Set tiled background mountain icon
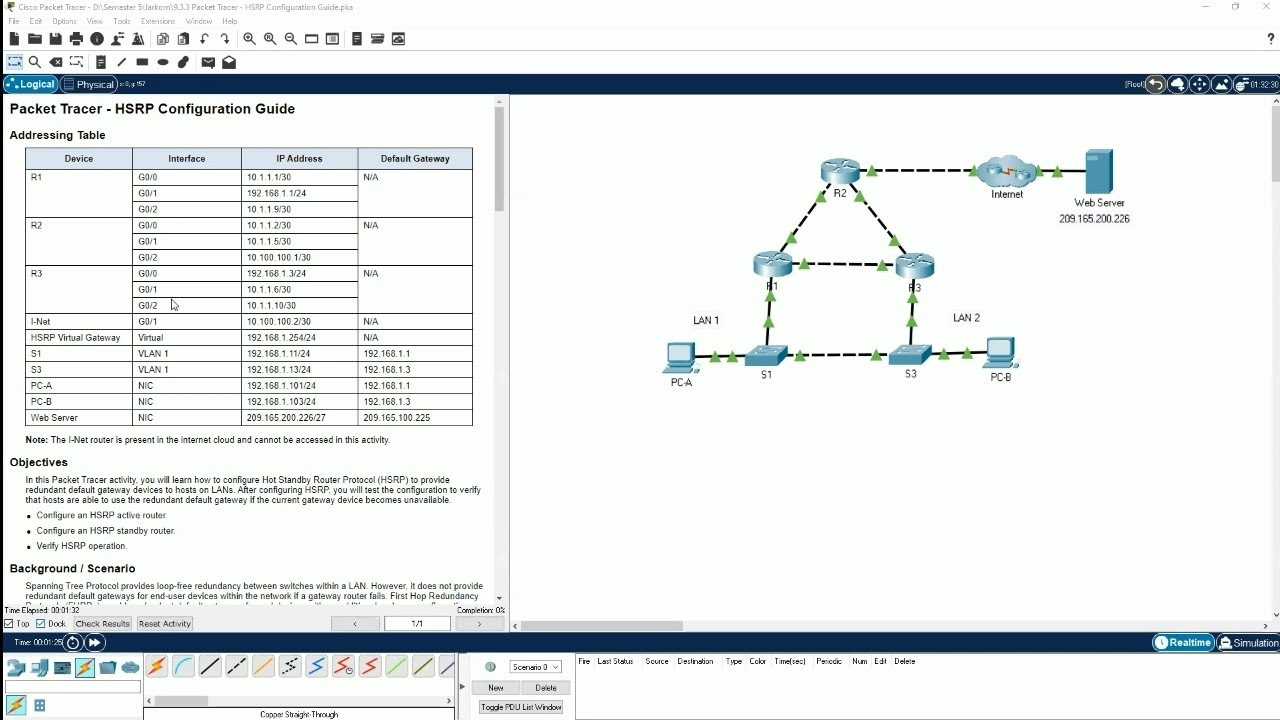The width and height of the screenshot is (1280, 720). 1222,84
